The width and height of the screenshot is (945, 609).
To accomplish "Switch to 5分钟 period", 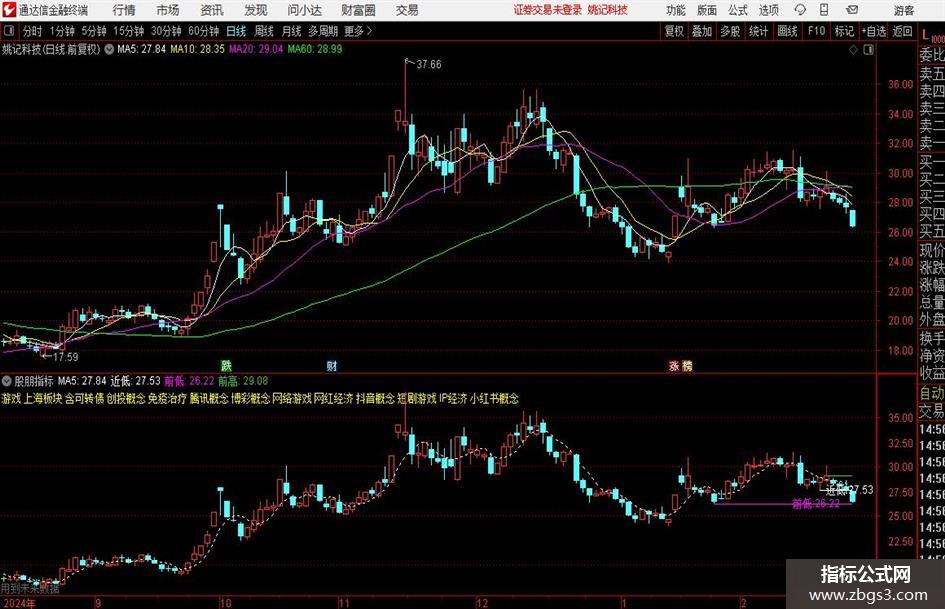I will (x=93, y=31).
